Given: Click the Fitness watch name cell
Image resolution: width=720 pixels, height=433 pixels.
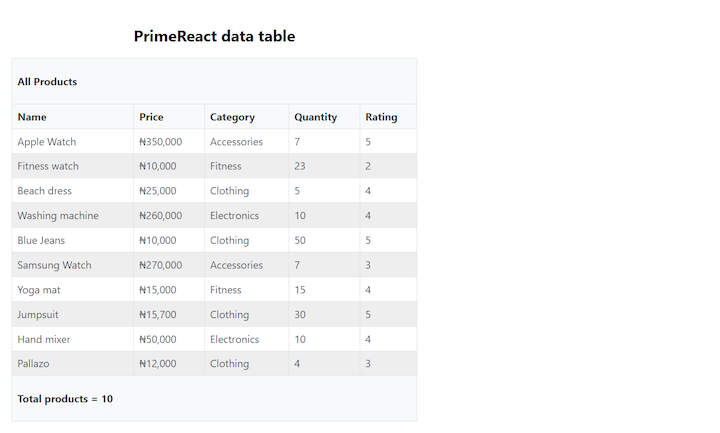Looking at the screenshot, I should click(48, 166).
